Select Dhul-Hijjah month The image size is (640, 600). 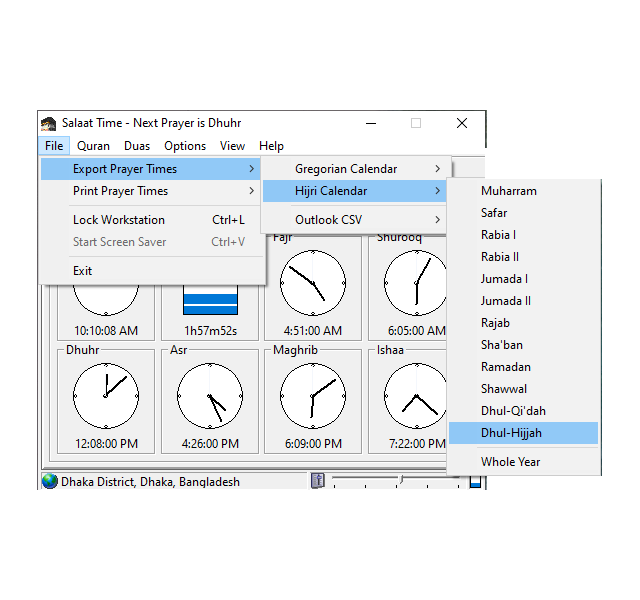(523, 433)
